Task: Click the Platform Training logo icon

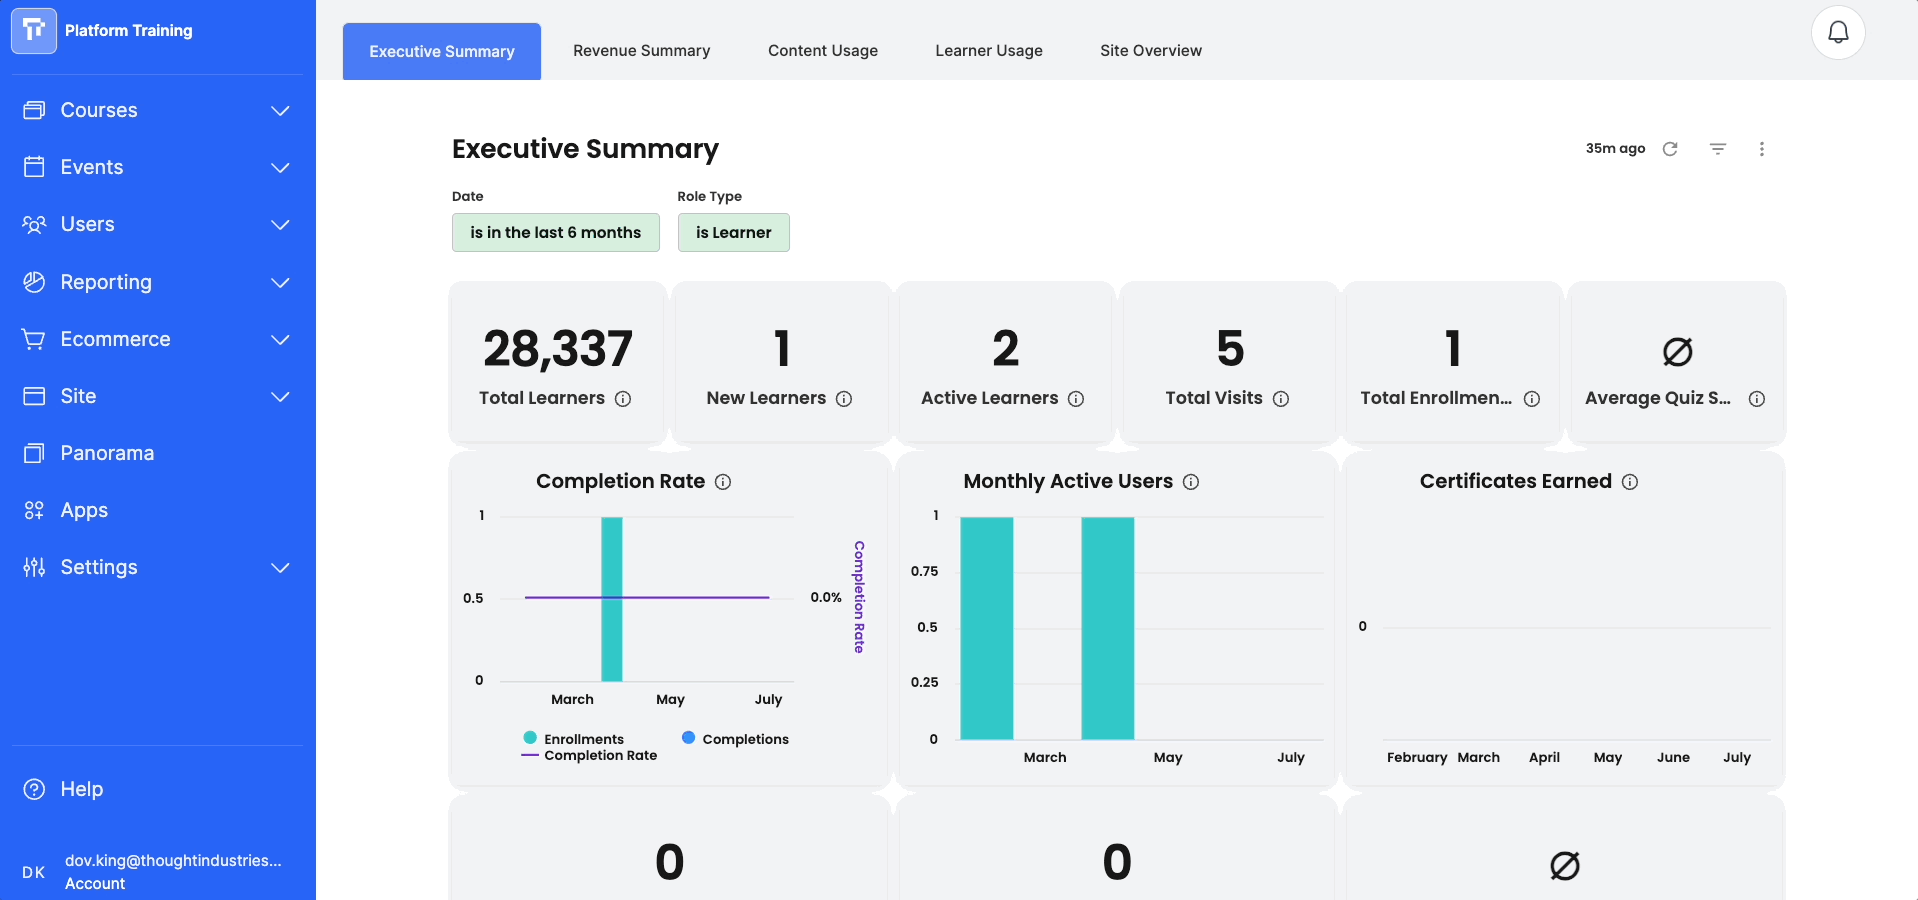Action: 34,30
